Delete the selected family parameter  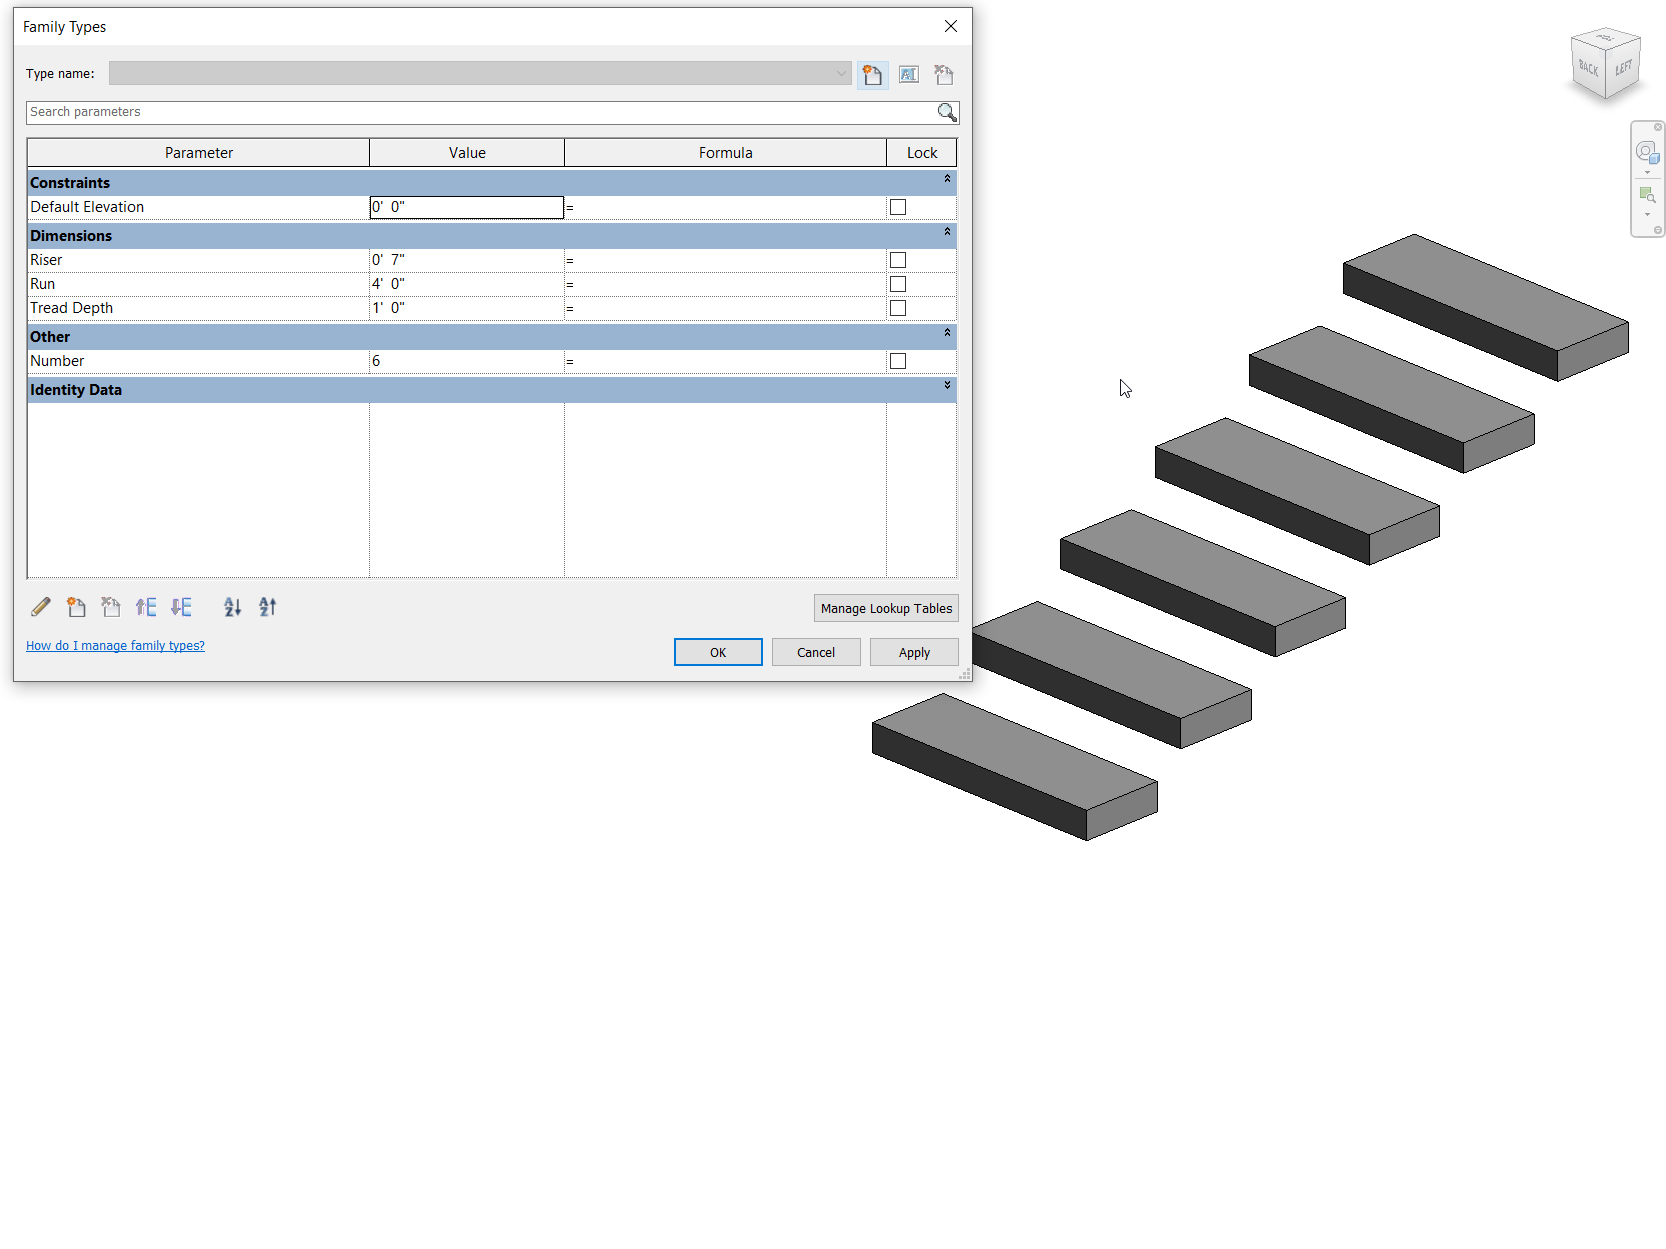(110, 607)
